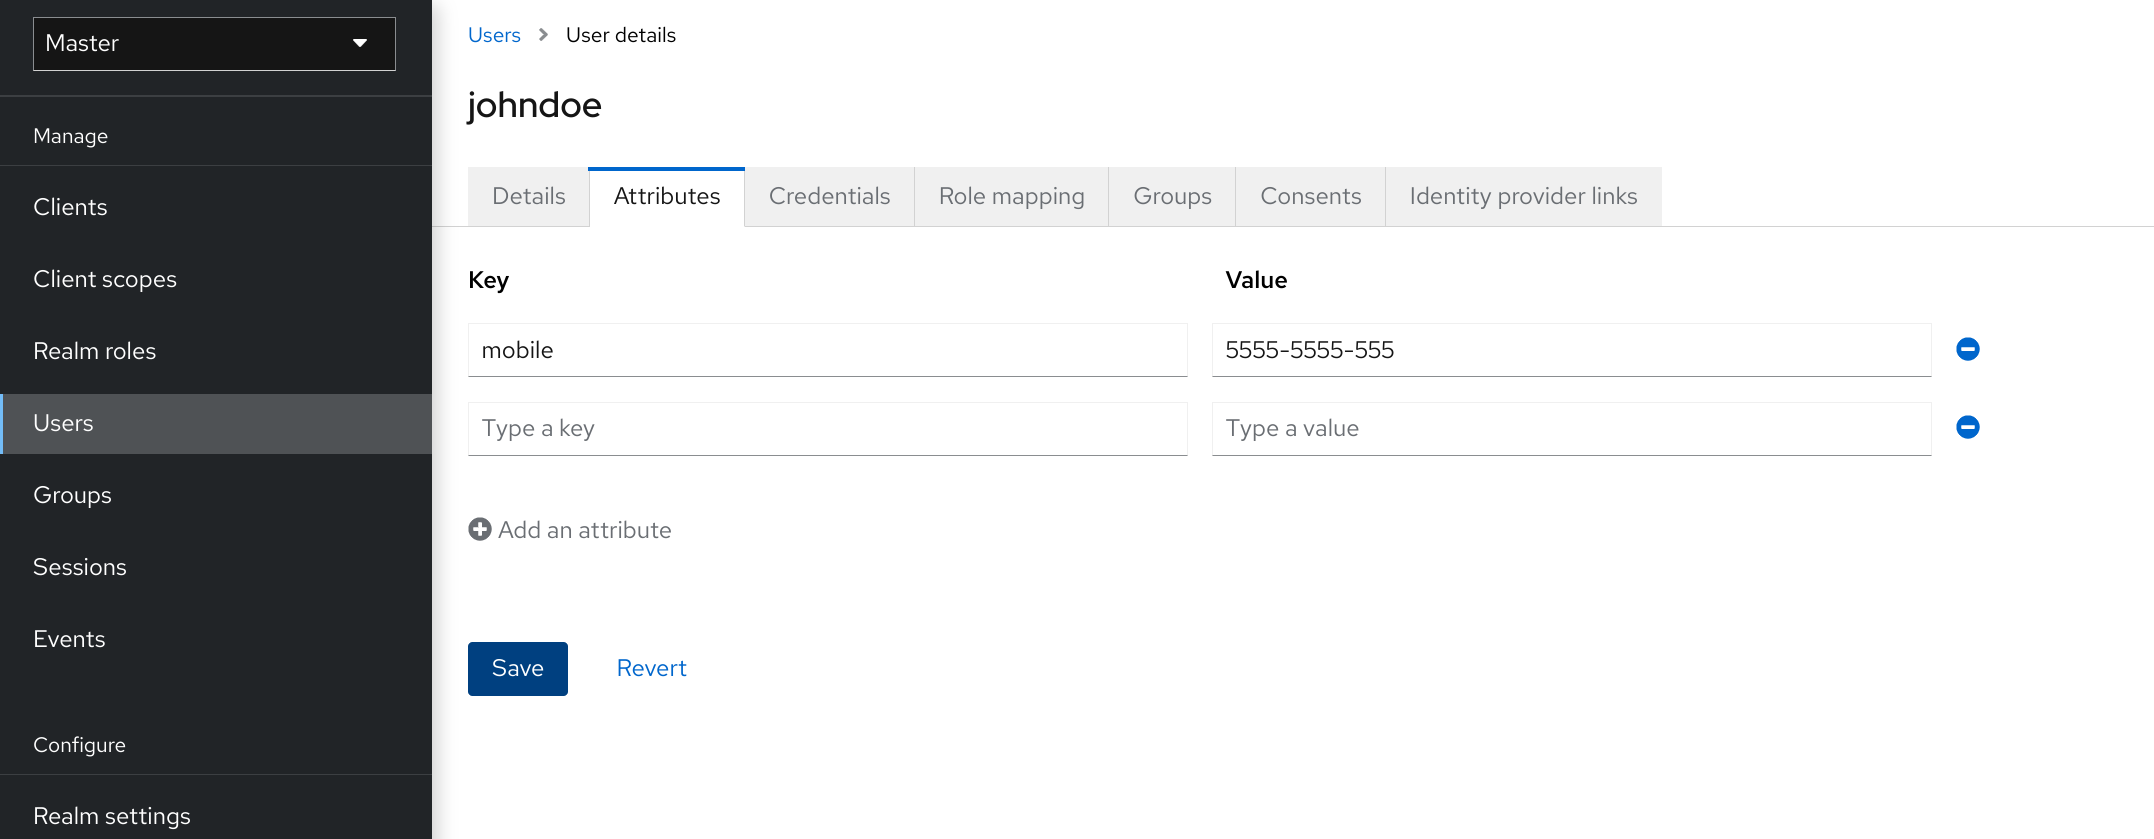Go to Groups in the sidebar
This screenshot has width=2154, height=839.
coord(216,495)
